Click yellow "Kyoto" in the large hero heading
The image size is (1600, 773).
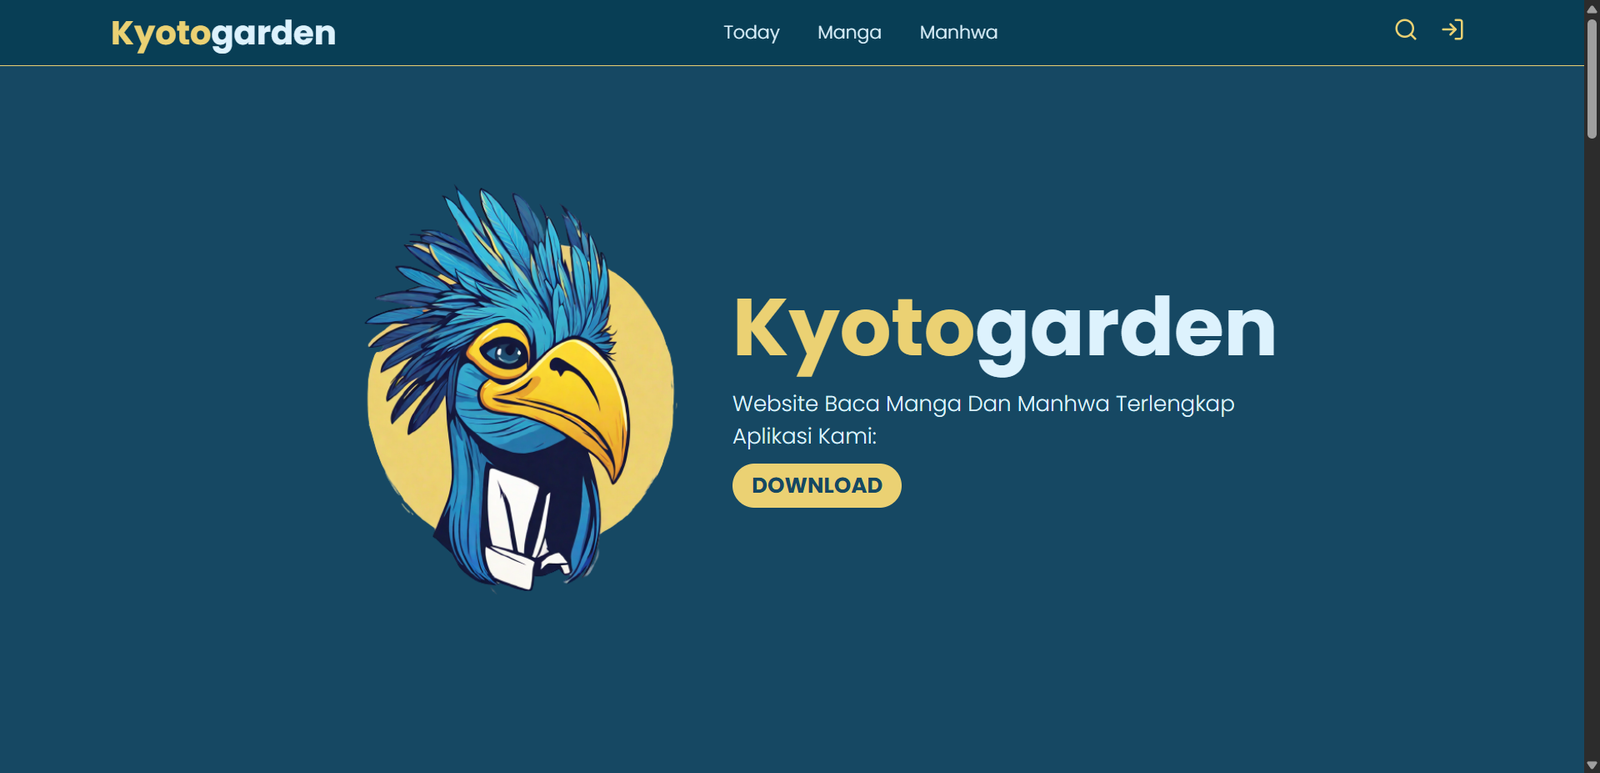pos(853,328)
